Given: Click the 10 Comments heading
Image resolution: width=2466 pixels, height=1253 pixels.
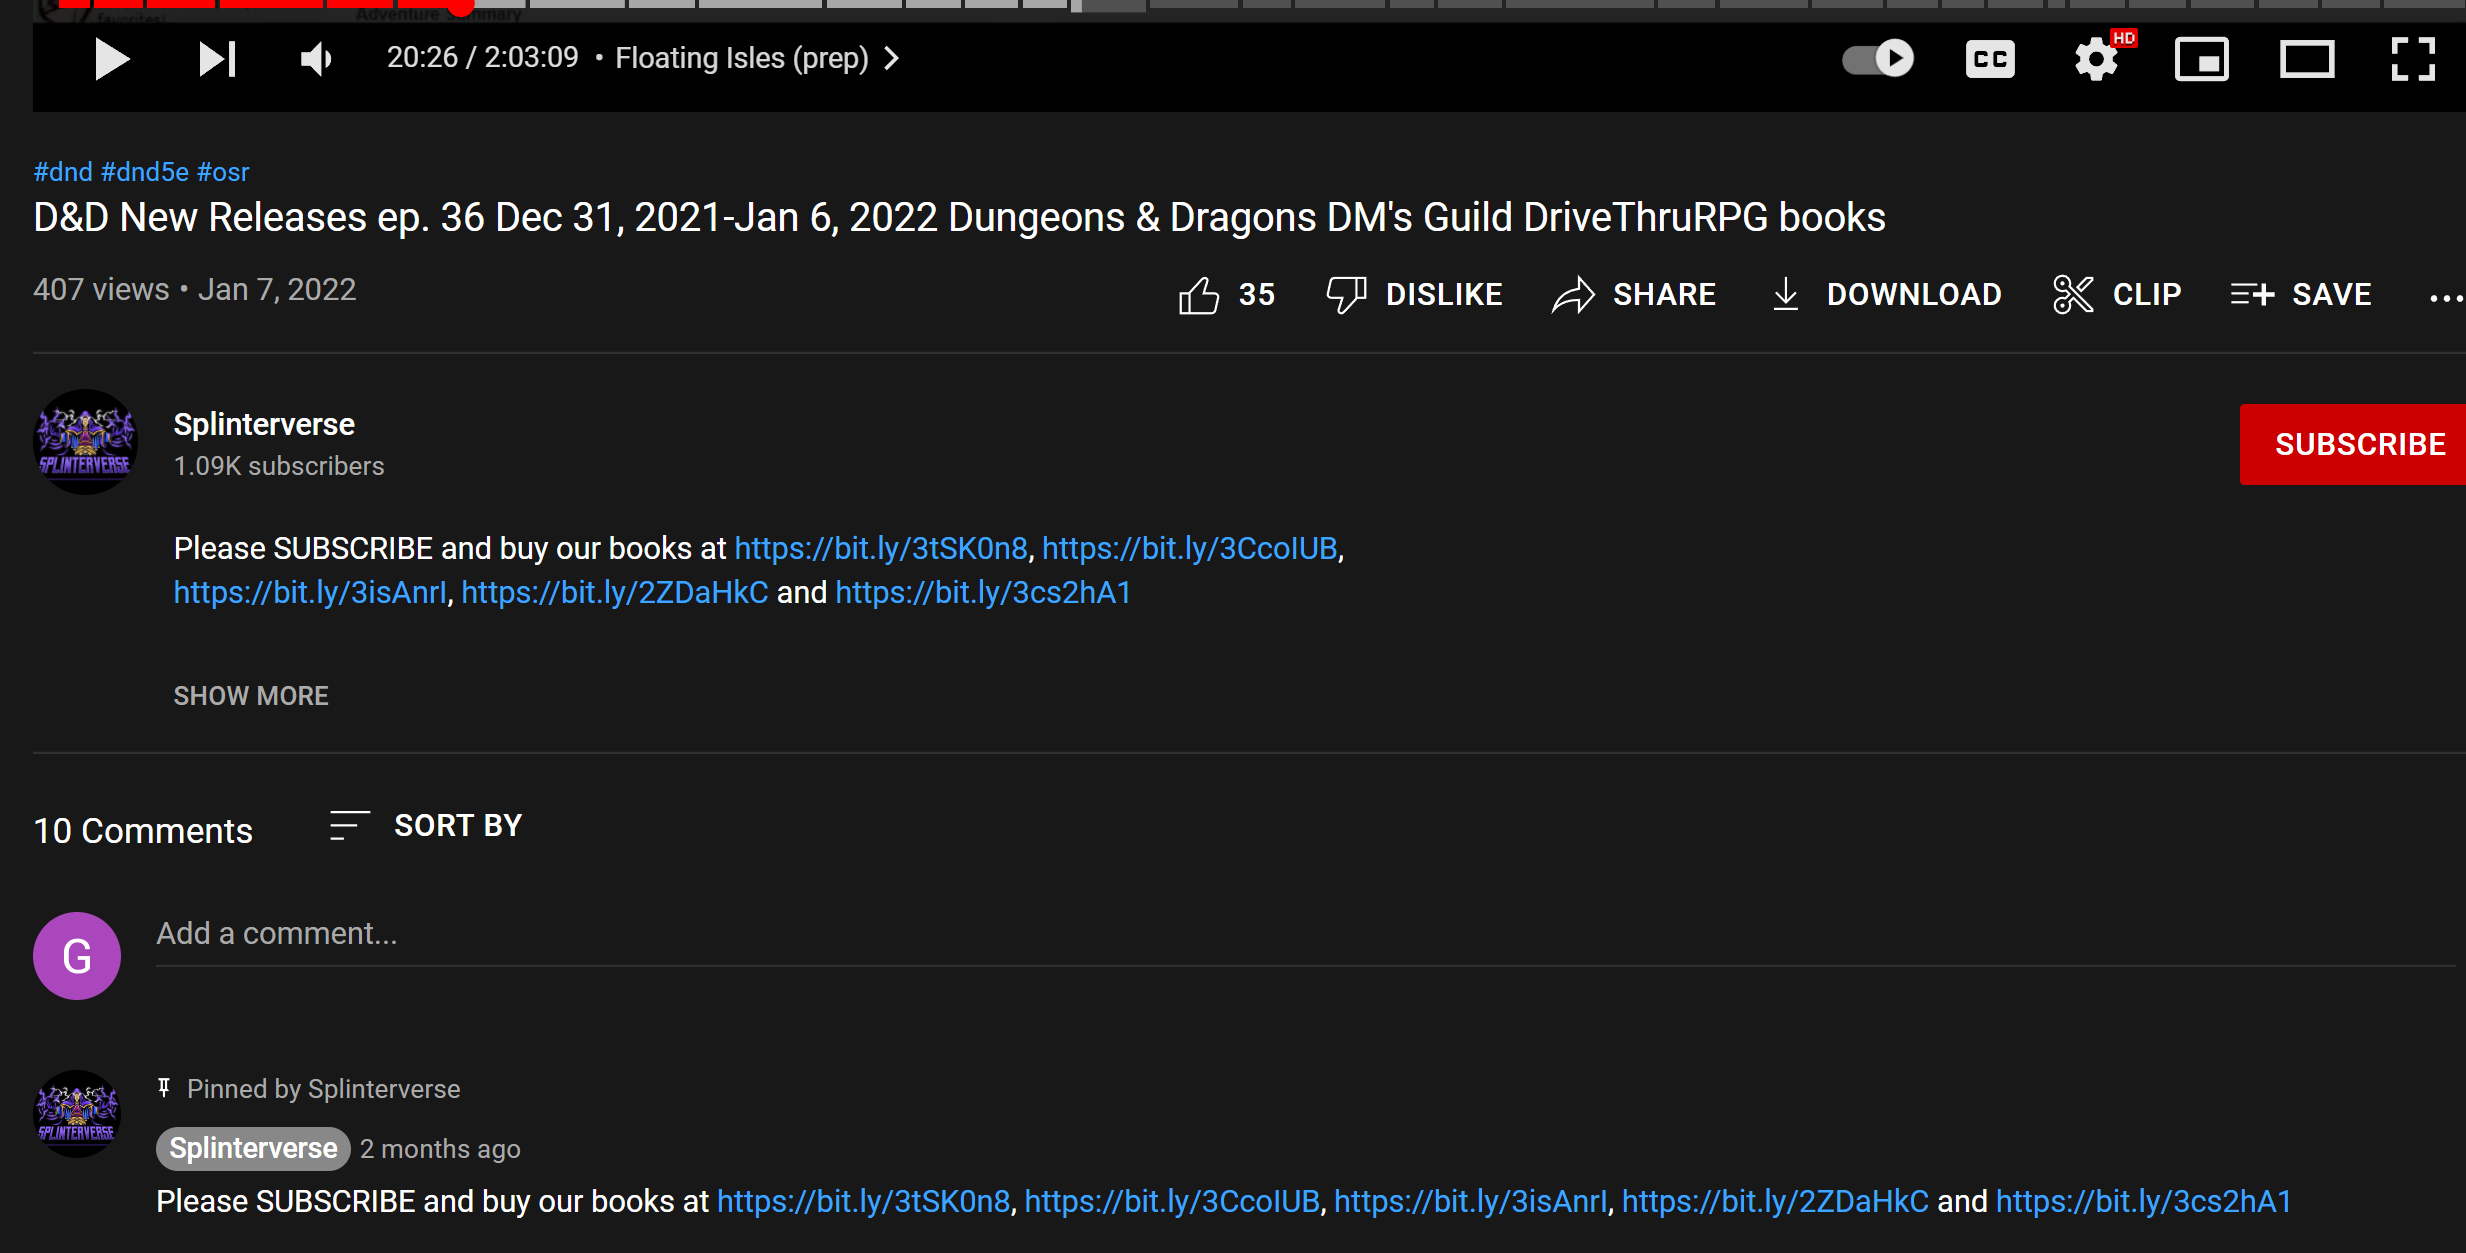Looking at the screenshot, I should [x=143, y=832].
